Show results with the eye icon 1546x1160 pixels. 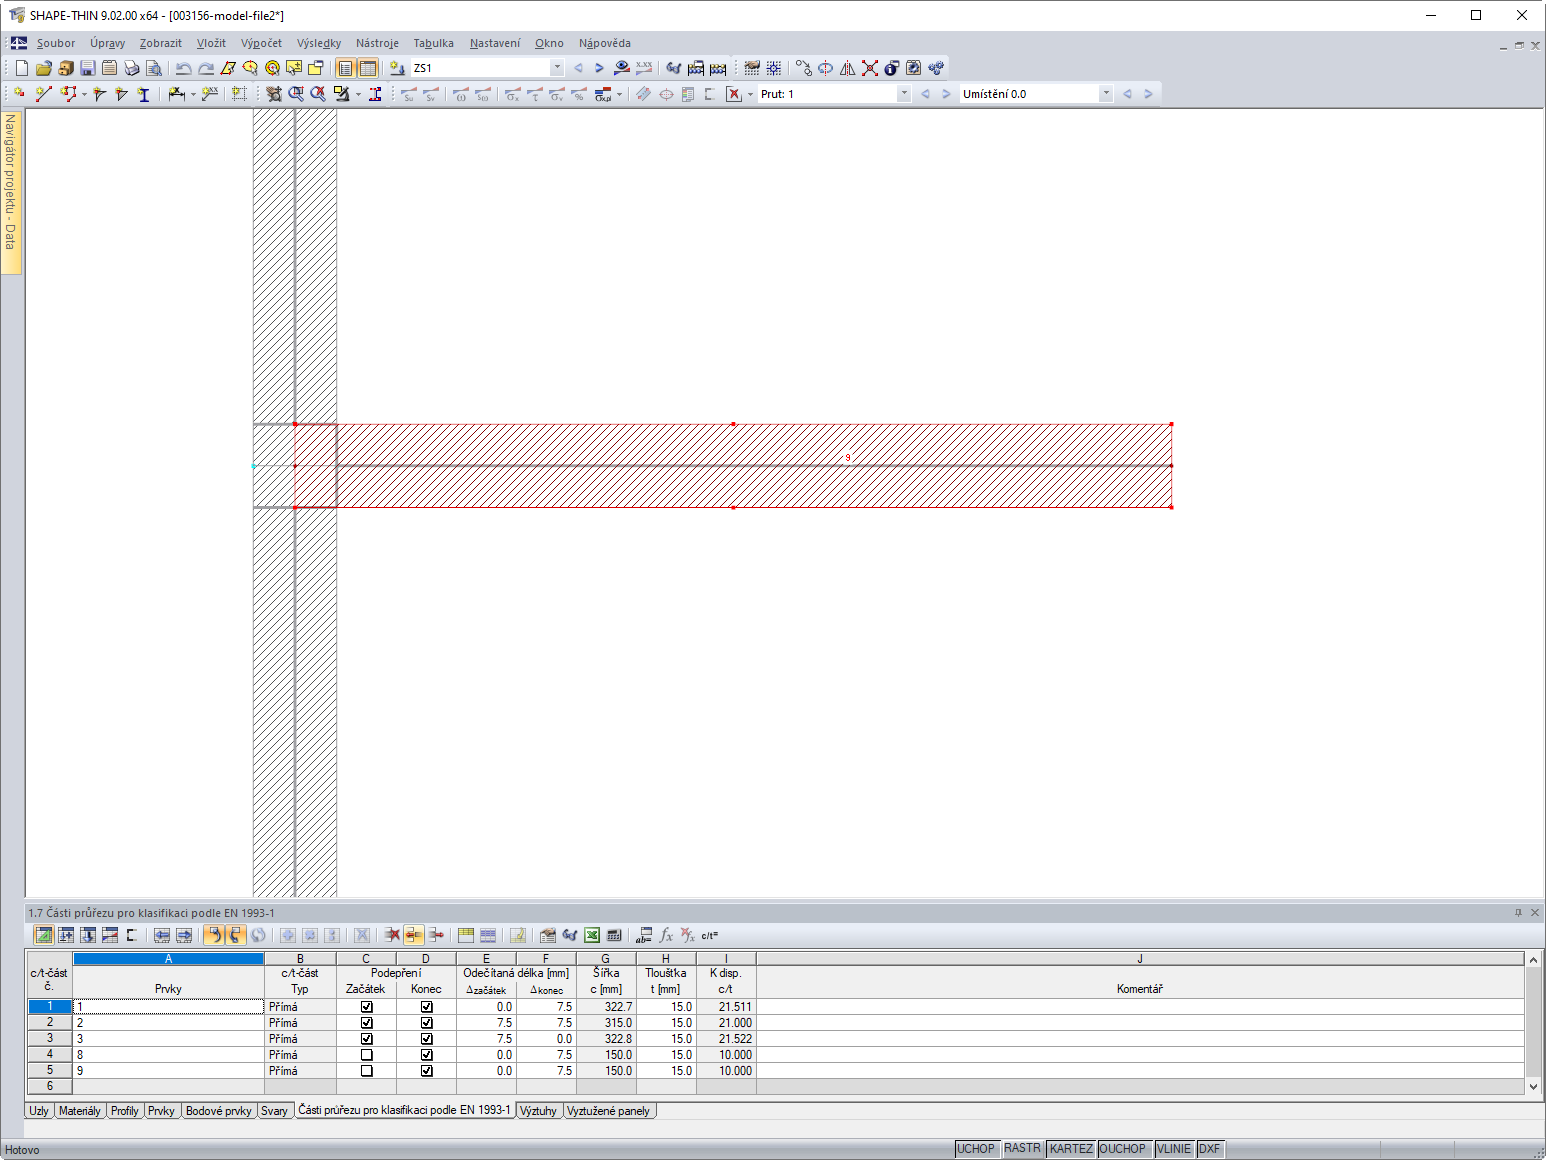[622, 68]
